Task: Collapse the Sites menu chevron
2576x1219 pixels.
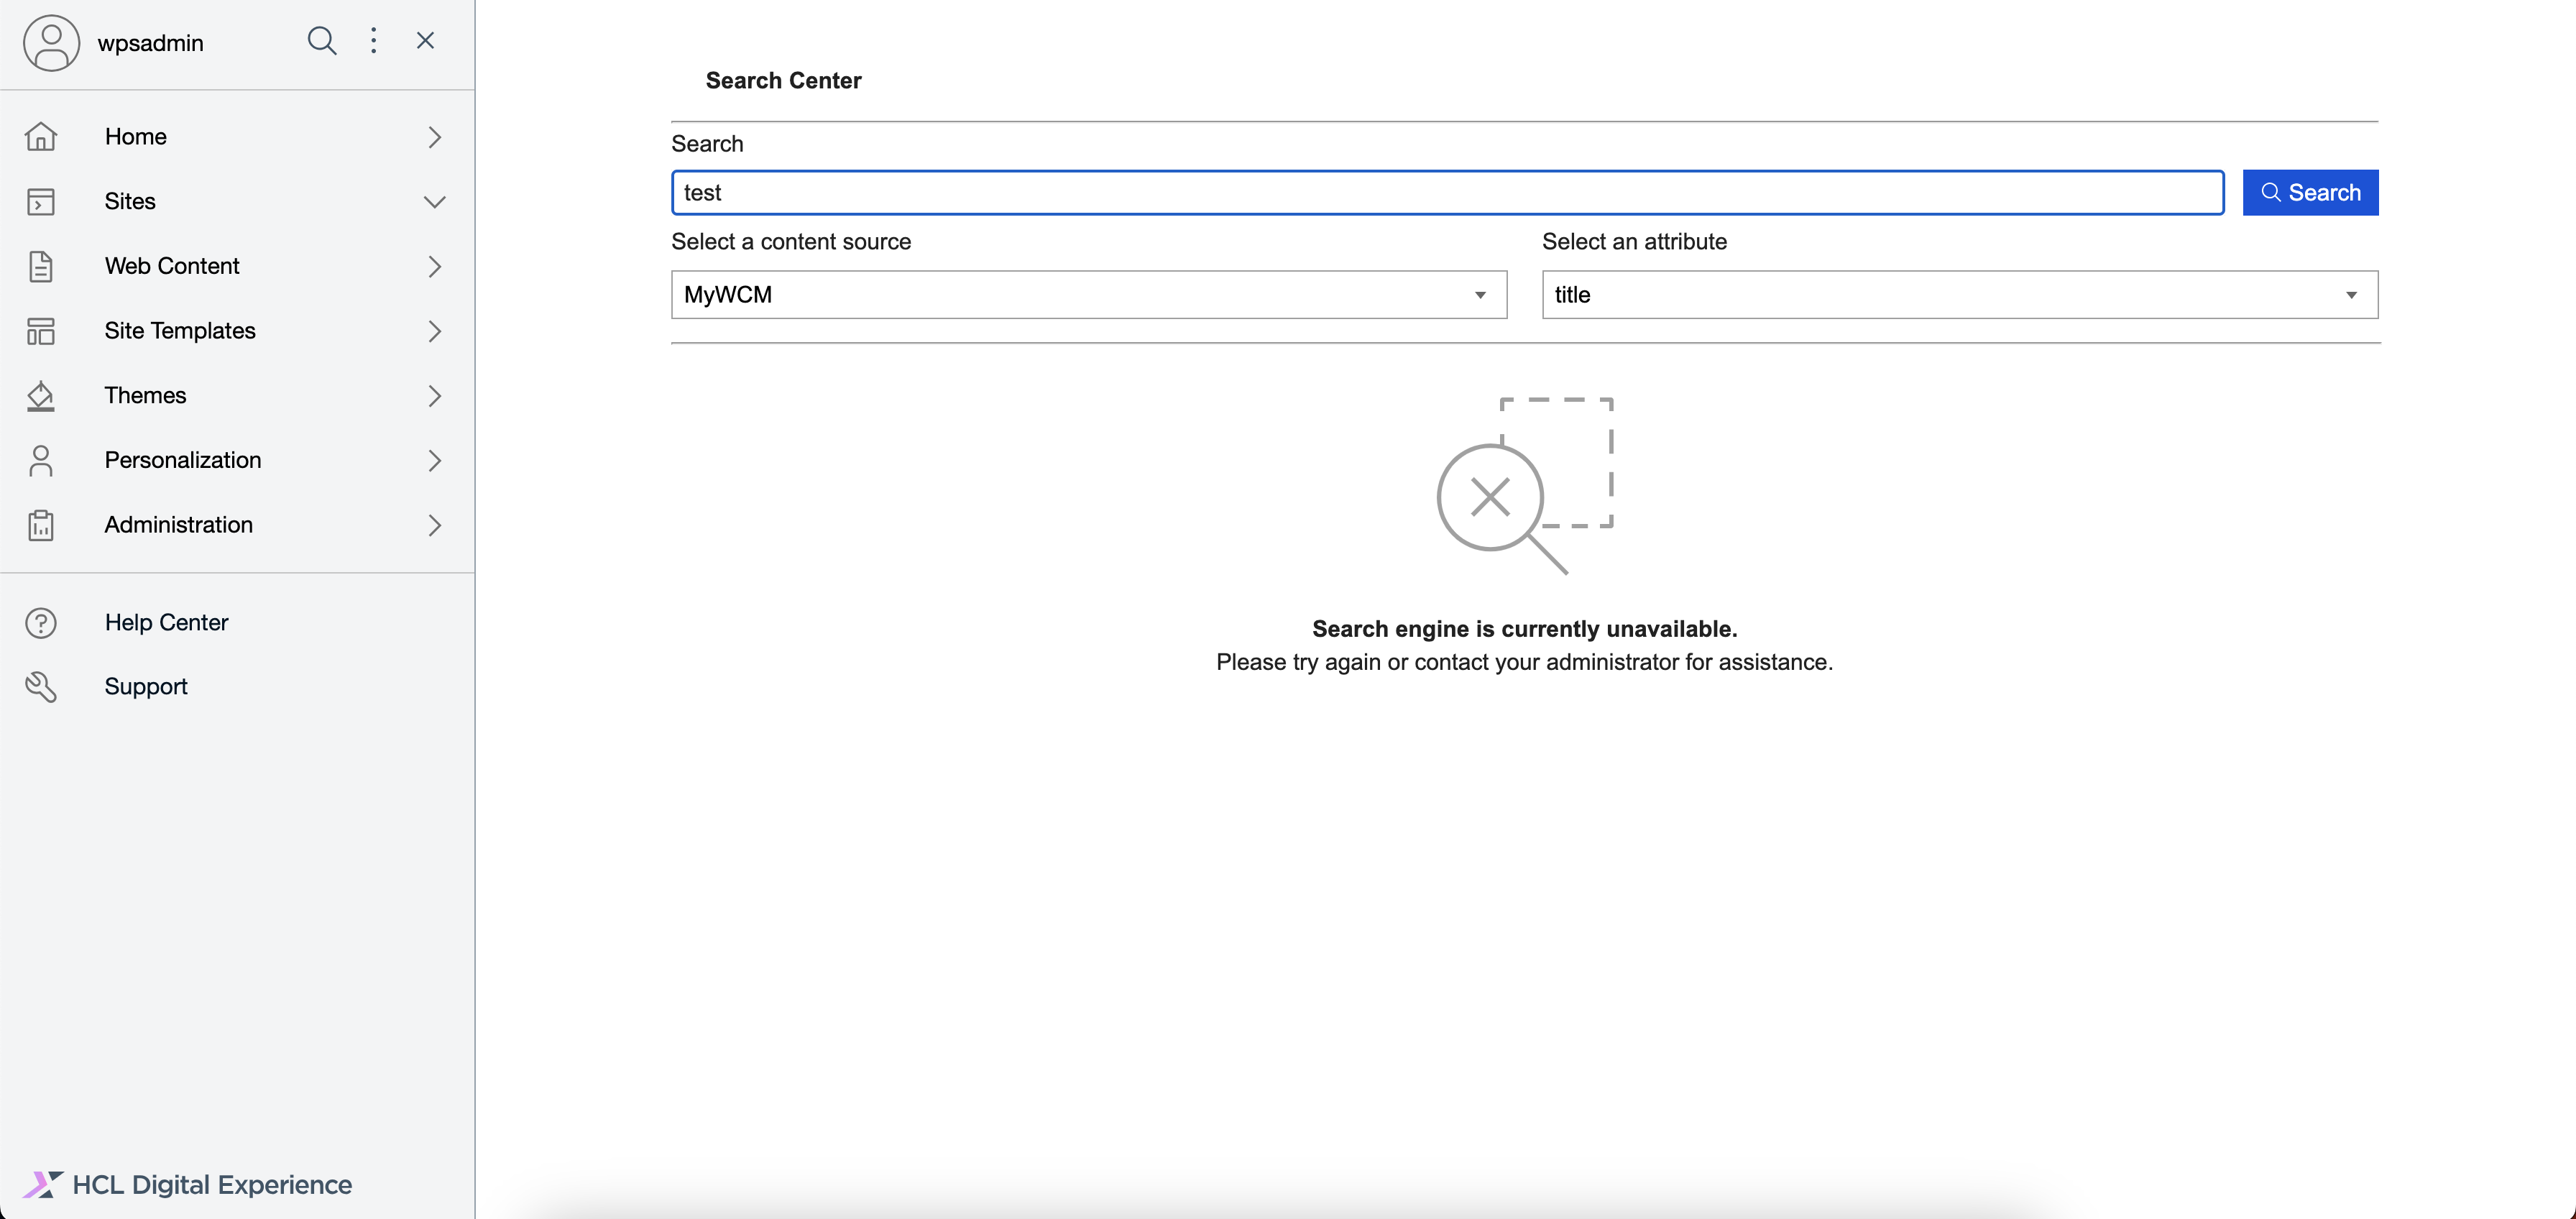Action: pyautogui.click(x=434, y=202)
